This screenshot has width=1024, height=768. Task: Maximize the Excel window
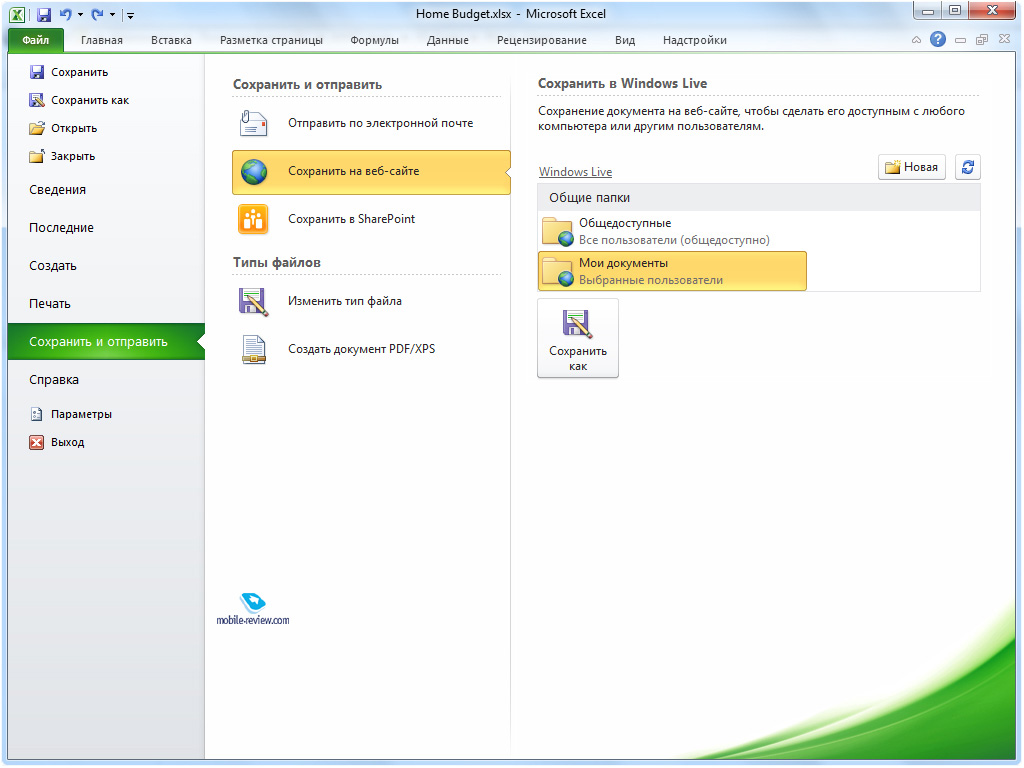point(955,10)
